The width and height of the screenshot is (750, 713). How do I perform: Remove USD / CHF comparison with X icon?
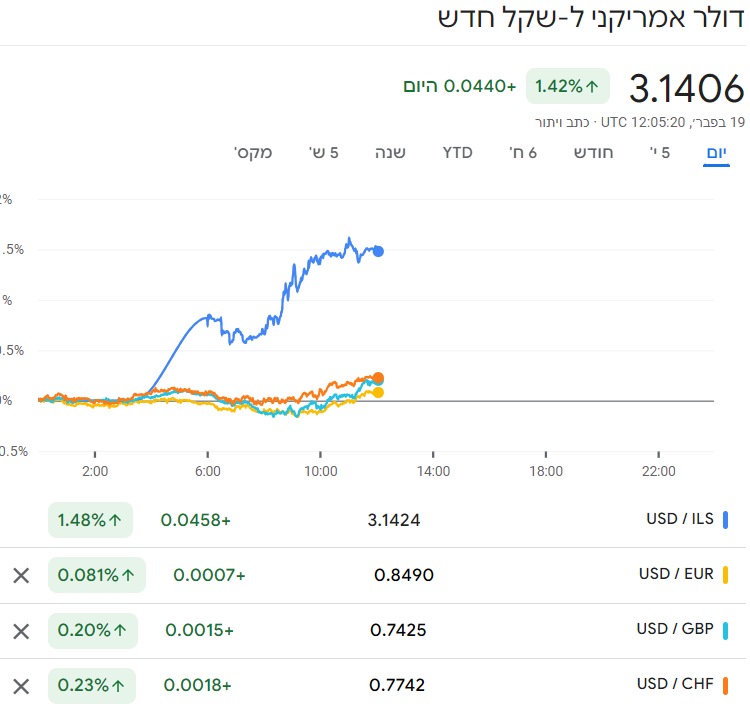21,686
